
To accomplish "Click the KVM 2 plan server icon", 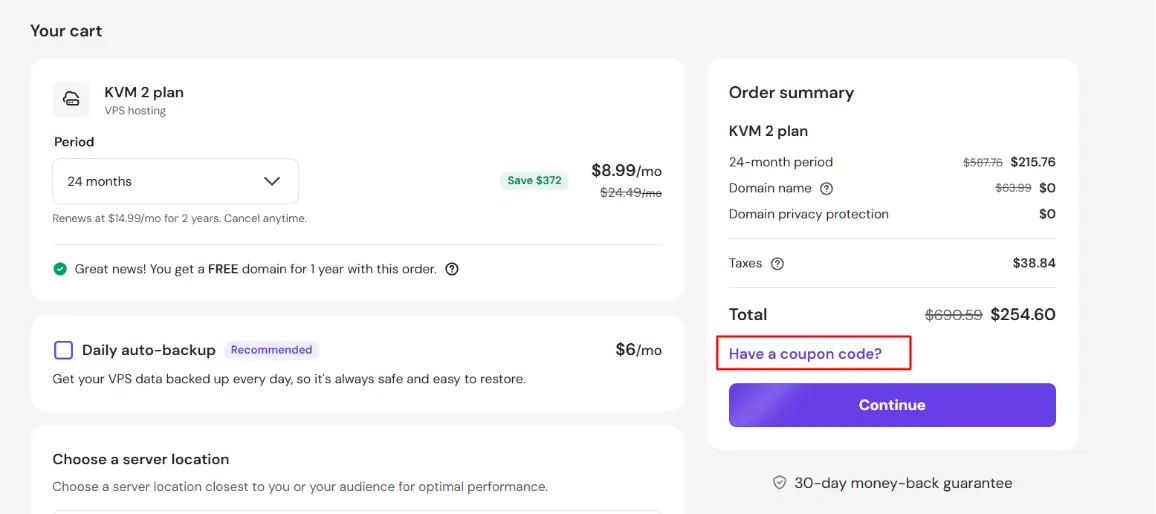I will click(x=72, y=99).
